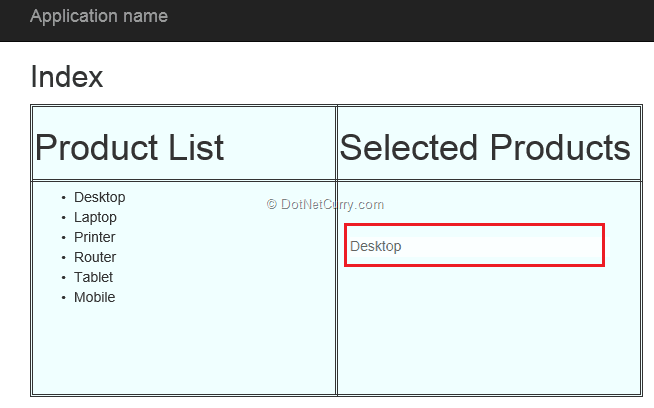The width and height of the screenshot is (654, 408).
Task: Click the bullet beside Router list item
Action: 63,258
